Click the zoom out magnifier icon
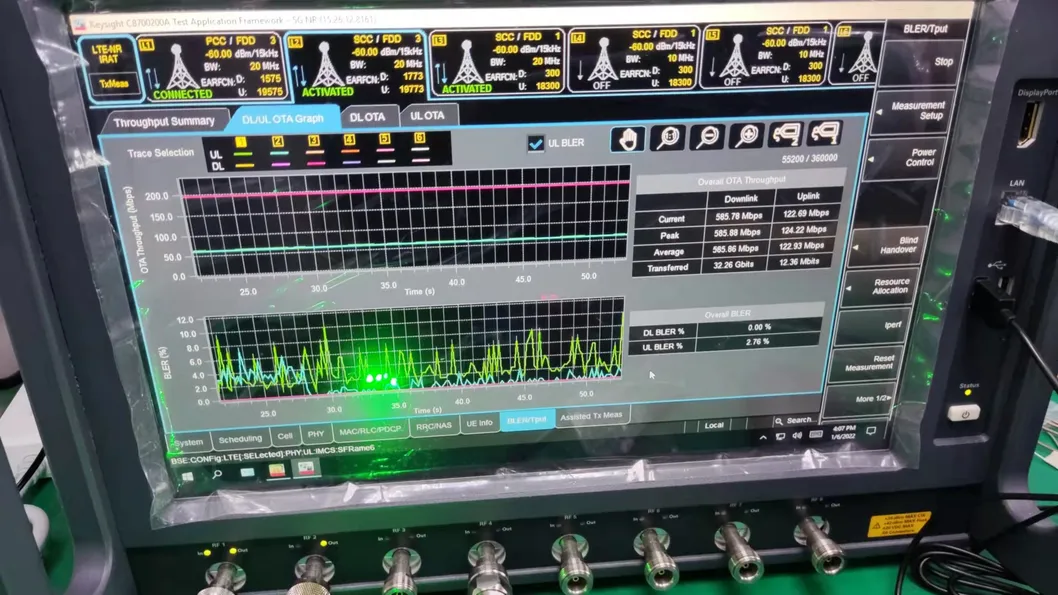Image resolution: width=1058 pixels, height=595 pixels. (x=707, y=137)
